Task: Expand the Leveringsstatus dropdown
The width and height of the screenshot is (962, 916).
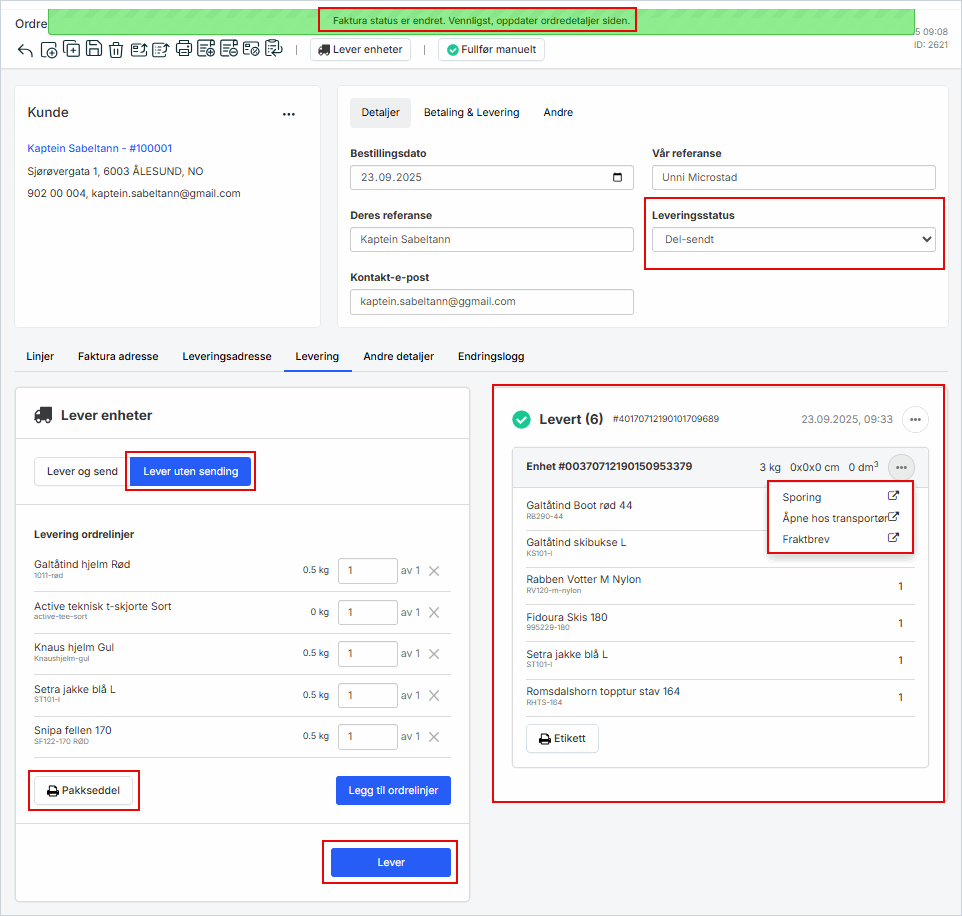Action: click(793, 240)
